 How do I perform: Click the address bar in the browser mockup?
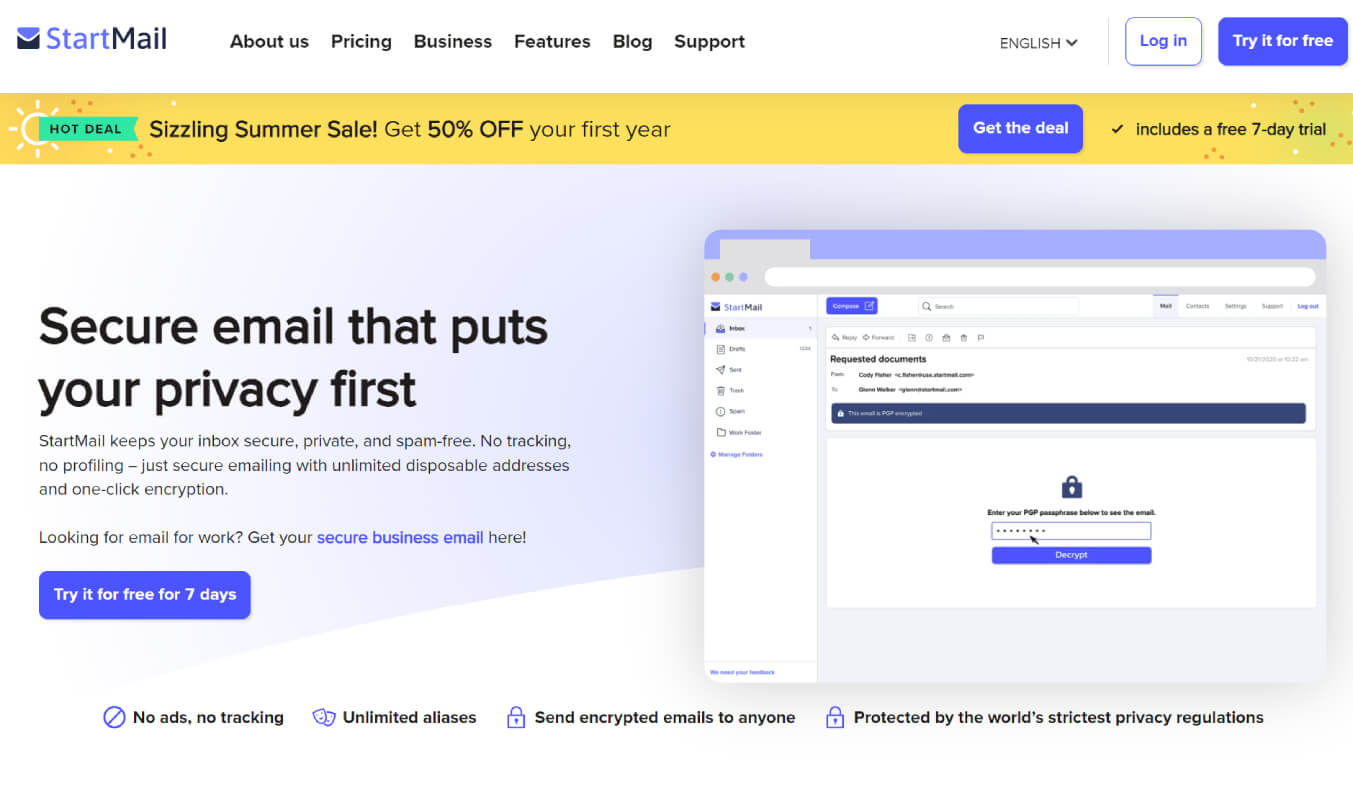(x=1040, y=276)
